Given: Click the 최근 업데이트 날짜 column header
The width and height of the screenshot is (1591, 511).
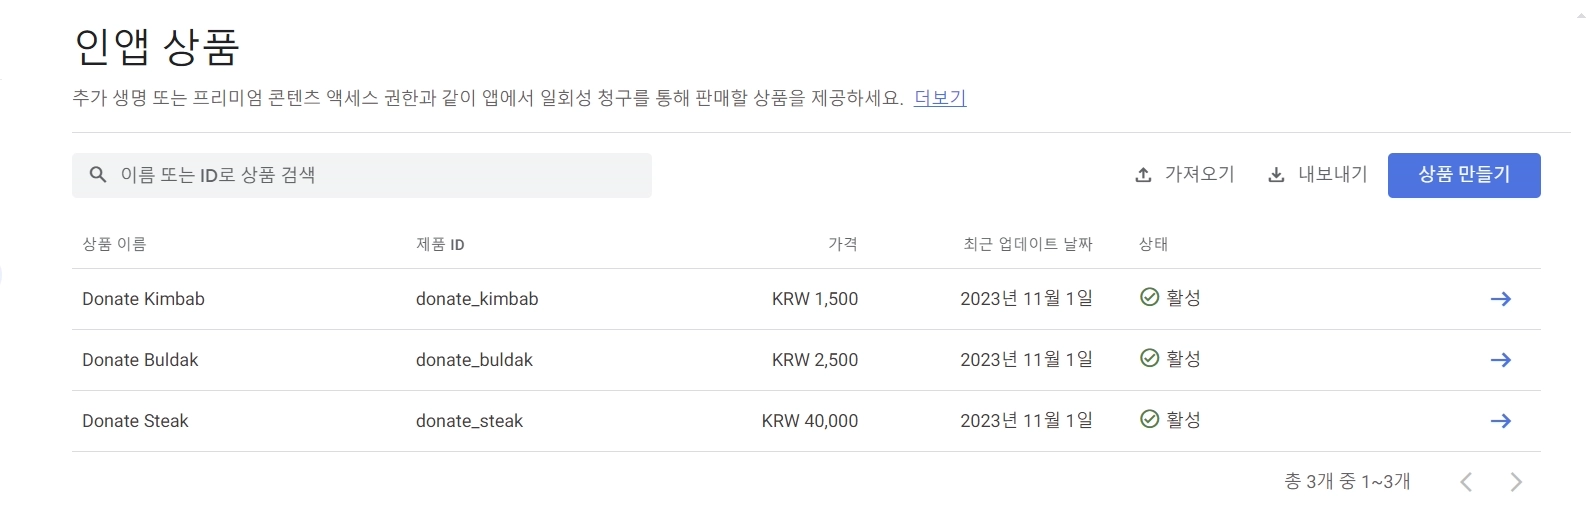Looking at the screenshot, I should click(x=1028, y=244).
